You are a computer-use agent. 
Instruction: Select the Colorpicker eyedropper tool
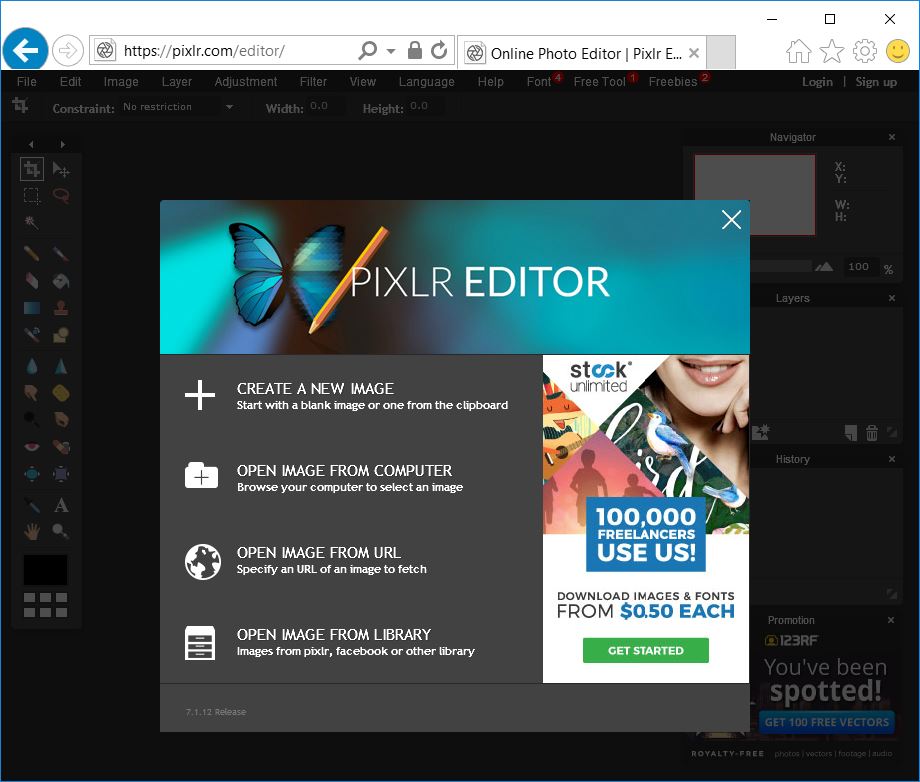tap(32, 505)
